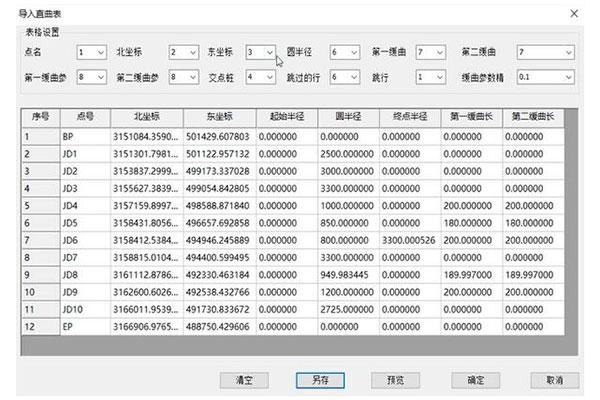
Task: Cancel the dialog with 取消
Action: 555,380
